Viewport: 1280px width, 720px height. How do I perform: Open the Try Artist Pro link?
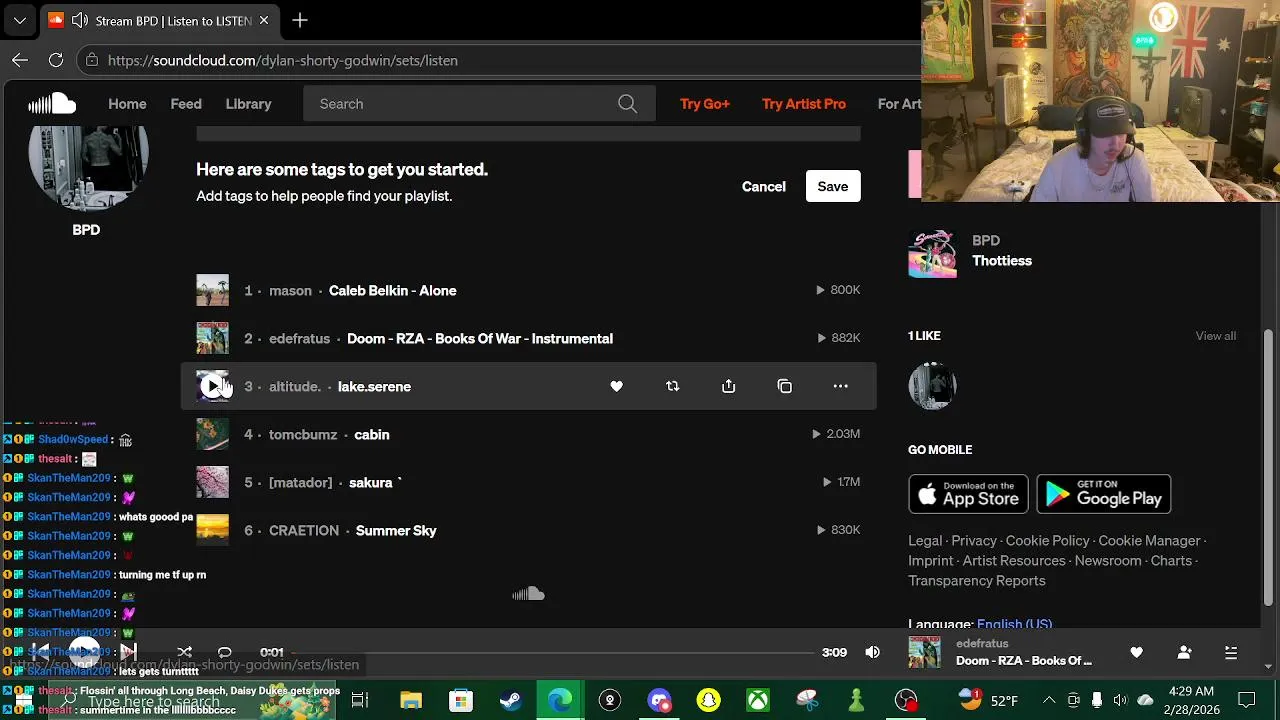[804, 104]
